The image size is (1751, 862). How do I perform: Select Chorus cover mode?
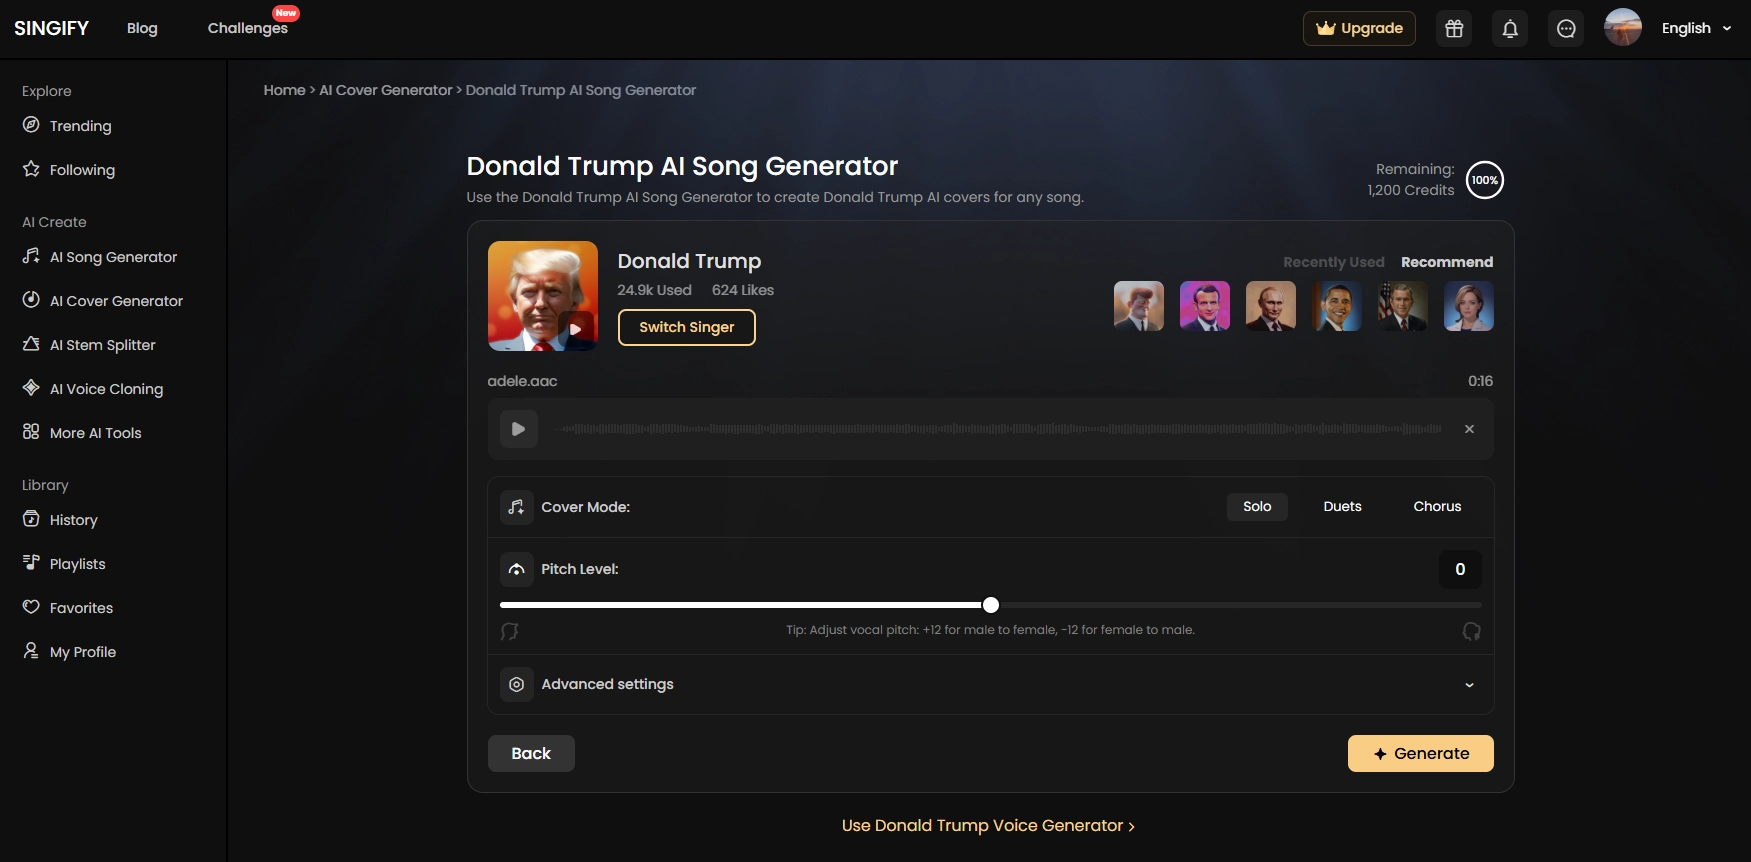[1437, 507]
